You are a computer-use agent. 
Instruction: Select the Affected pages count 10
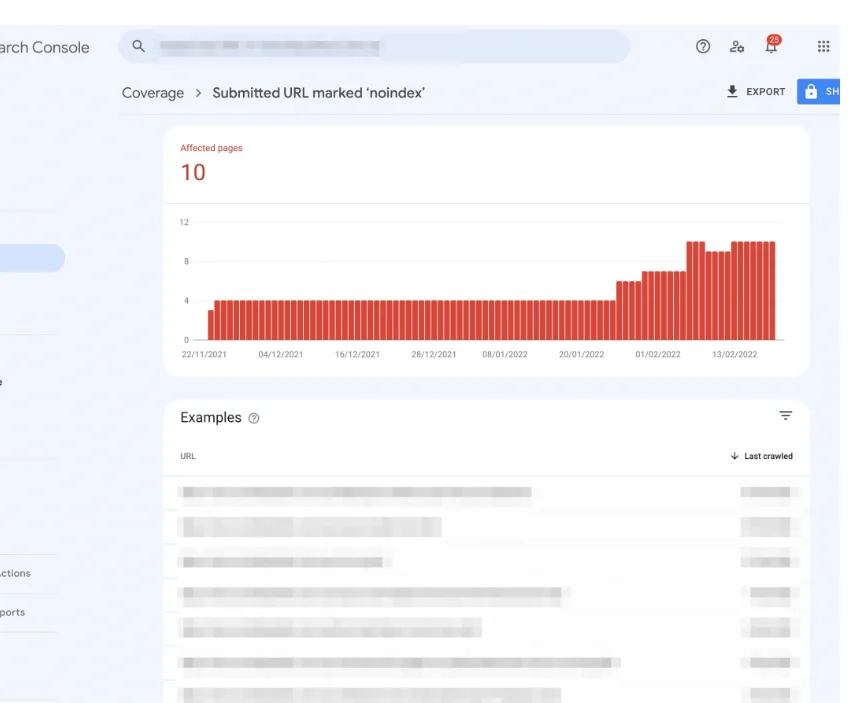click(x=193, y=173)
